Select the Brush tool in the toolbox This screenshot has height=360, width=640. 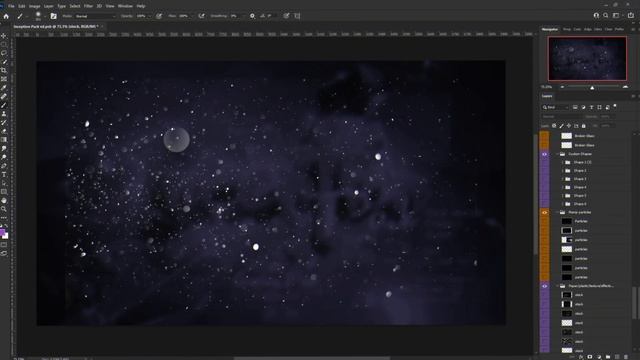[x=4, y=105]
